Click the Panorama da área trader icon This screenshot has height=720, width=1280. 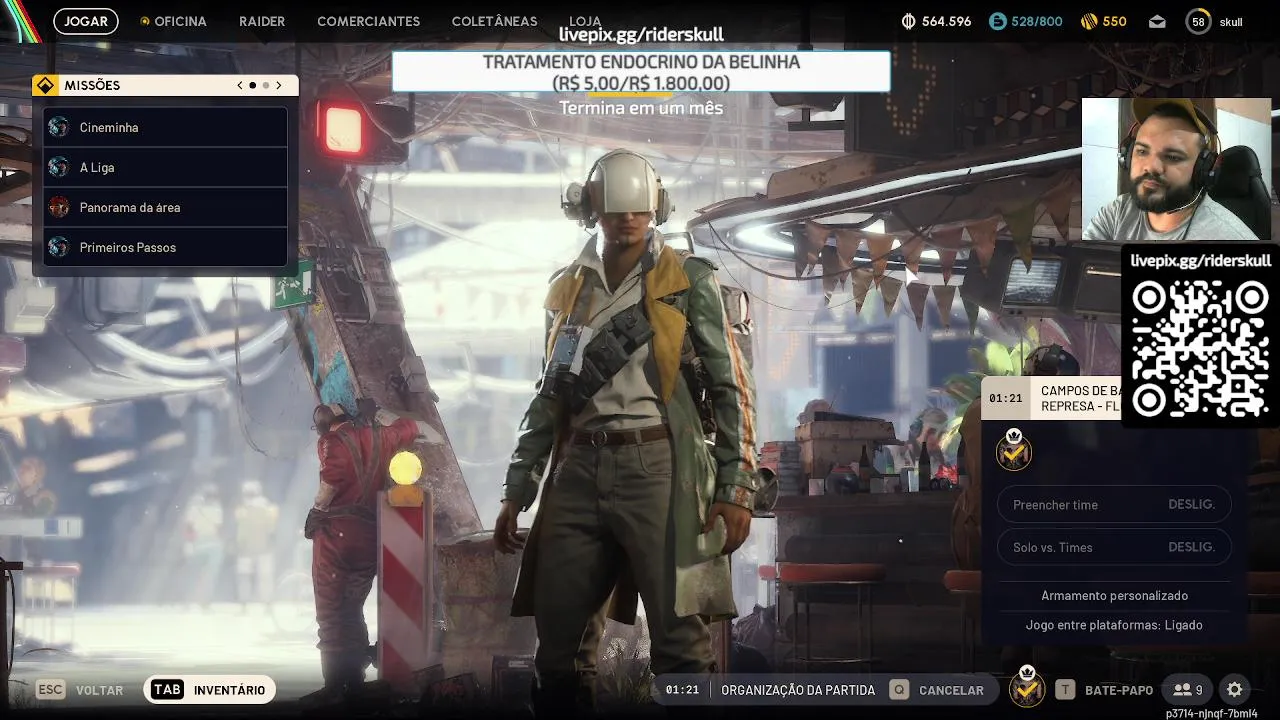59,207
